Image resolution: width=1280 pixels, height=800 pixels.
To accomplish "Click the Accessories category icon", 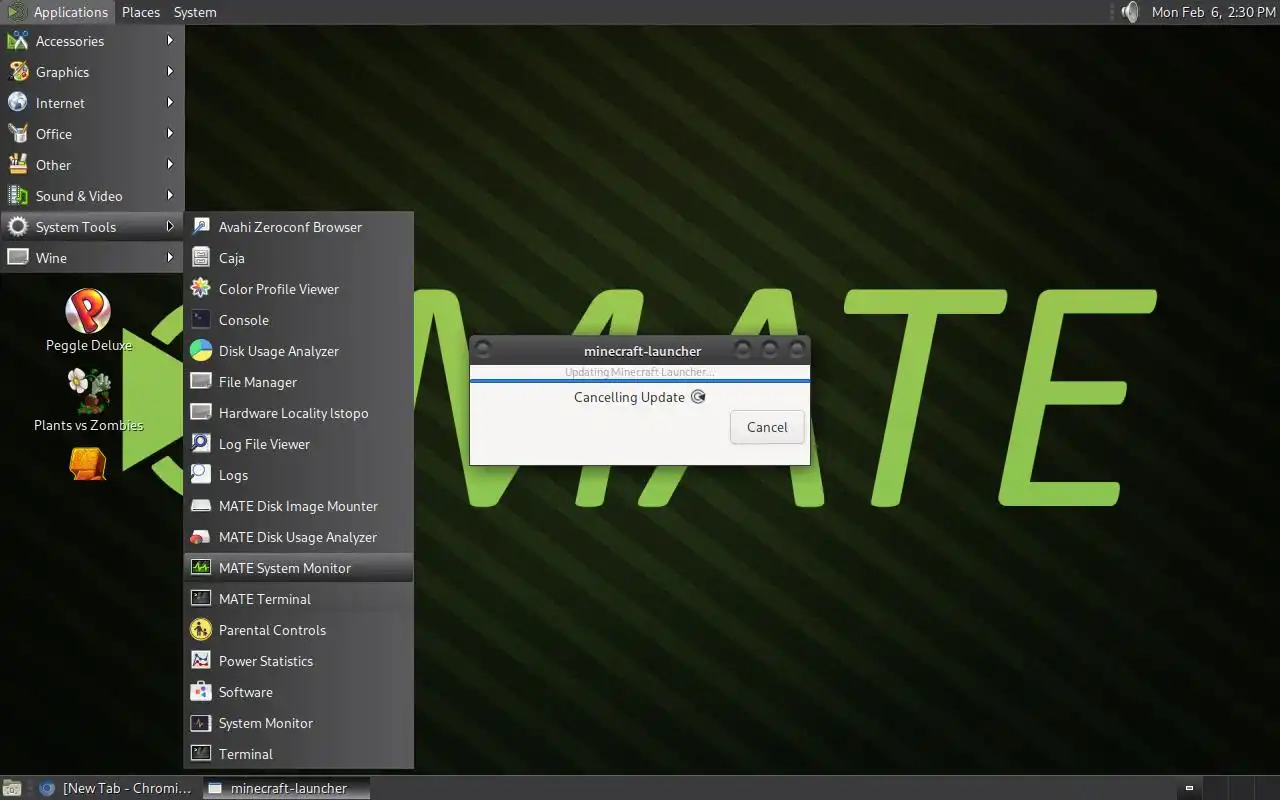I will pos(18,41).
